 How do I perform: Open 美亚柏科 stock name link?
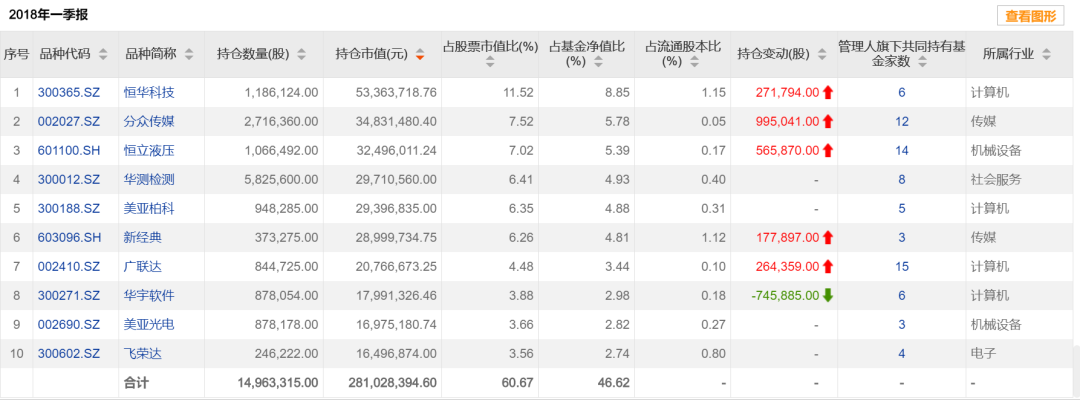coord(149,209)
